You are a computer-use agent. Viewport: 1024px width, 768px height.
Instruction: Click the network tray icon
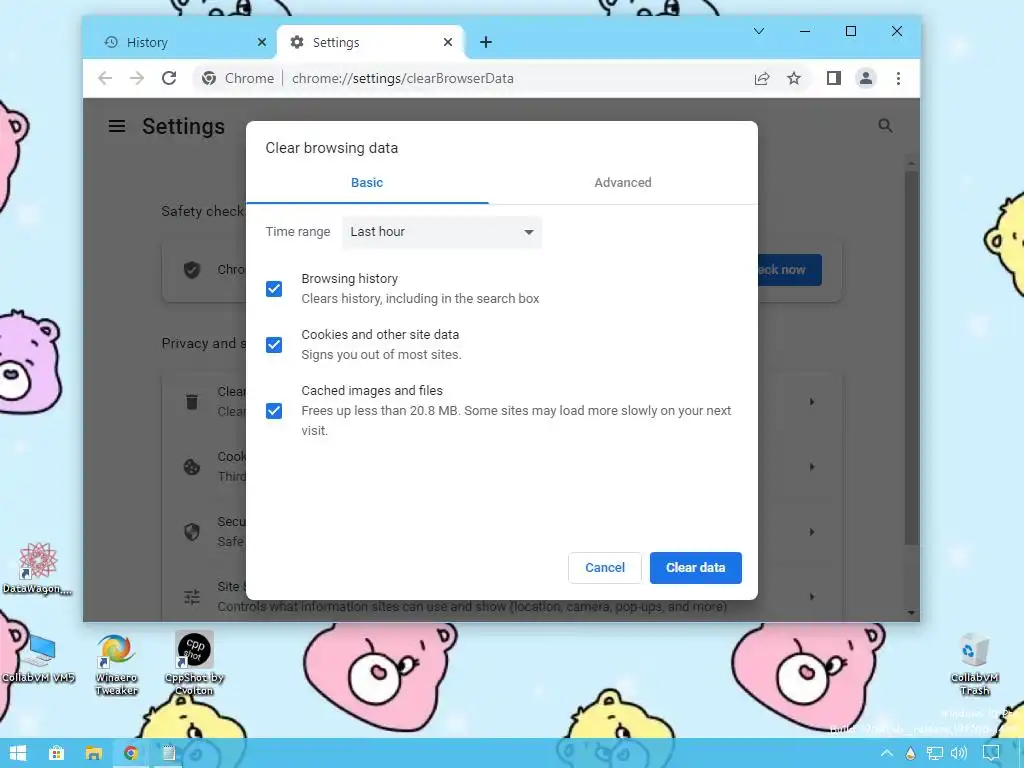pos(935,754)
